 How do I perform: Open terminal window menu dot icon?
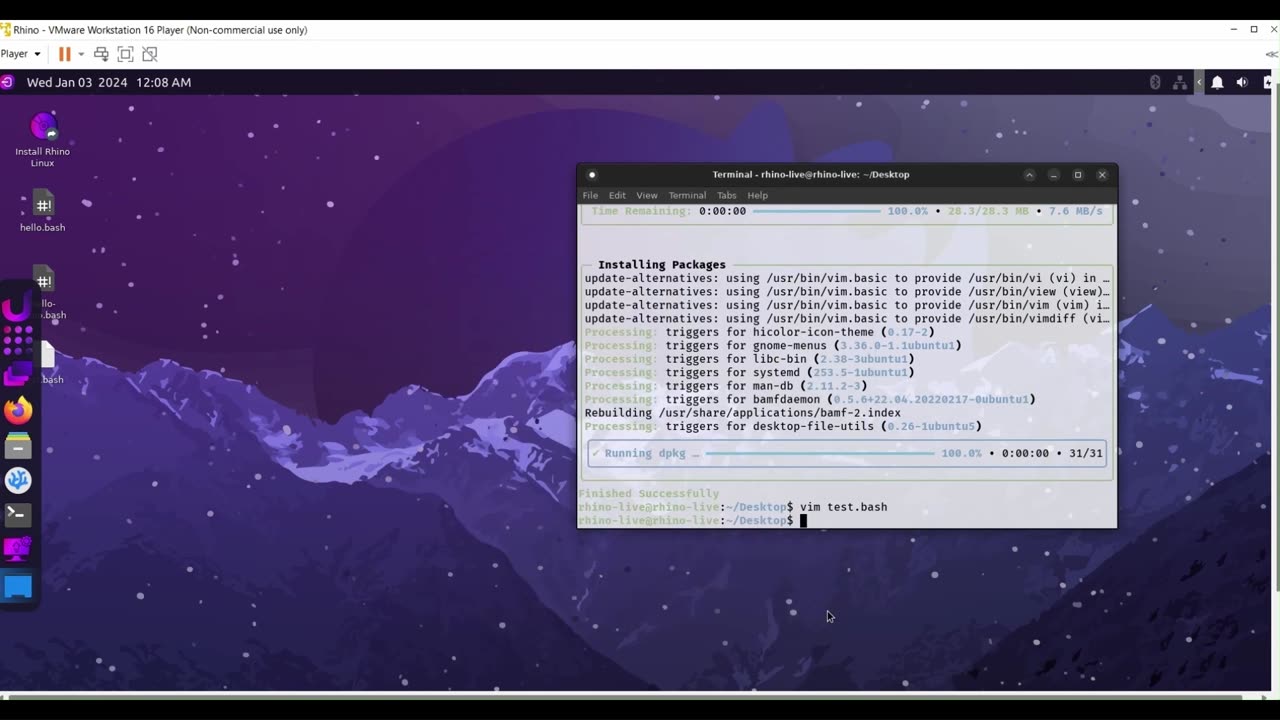click(x=592, y=174)
